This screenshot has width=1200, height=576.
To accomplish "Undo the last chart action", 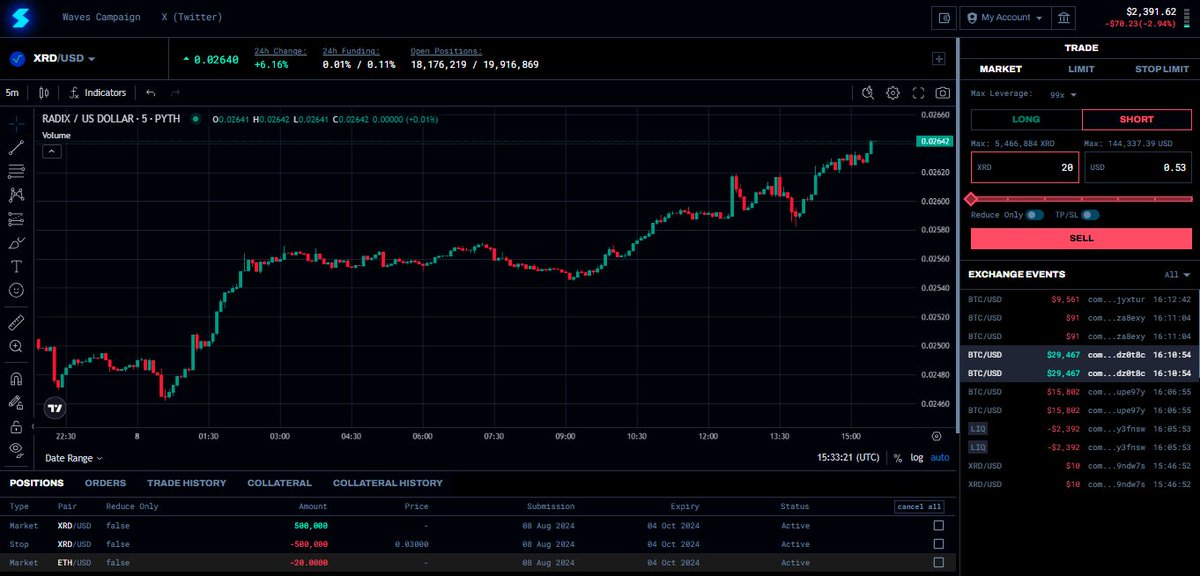I will coord(151,92).
